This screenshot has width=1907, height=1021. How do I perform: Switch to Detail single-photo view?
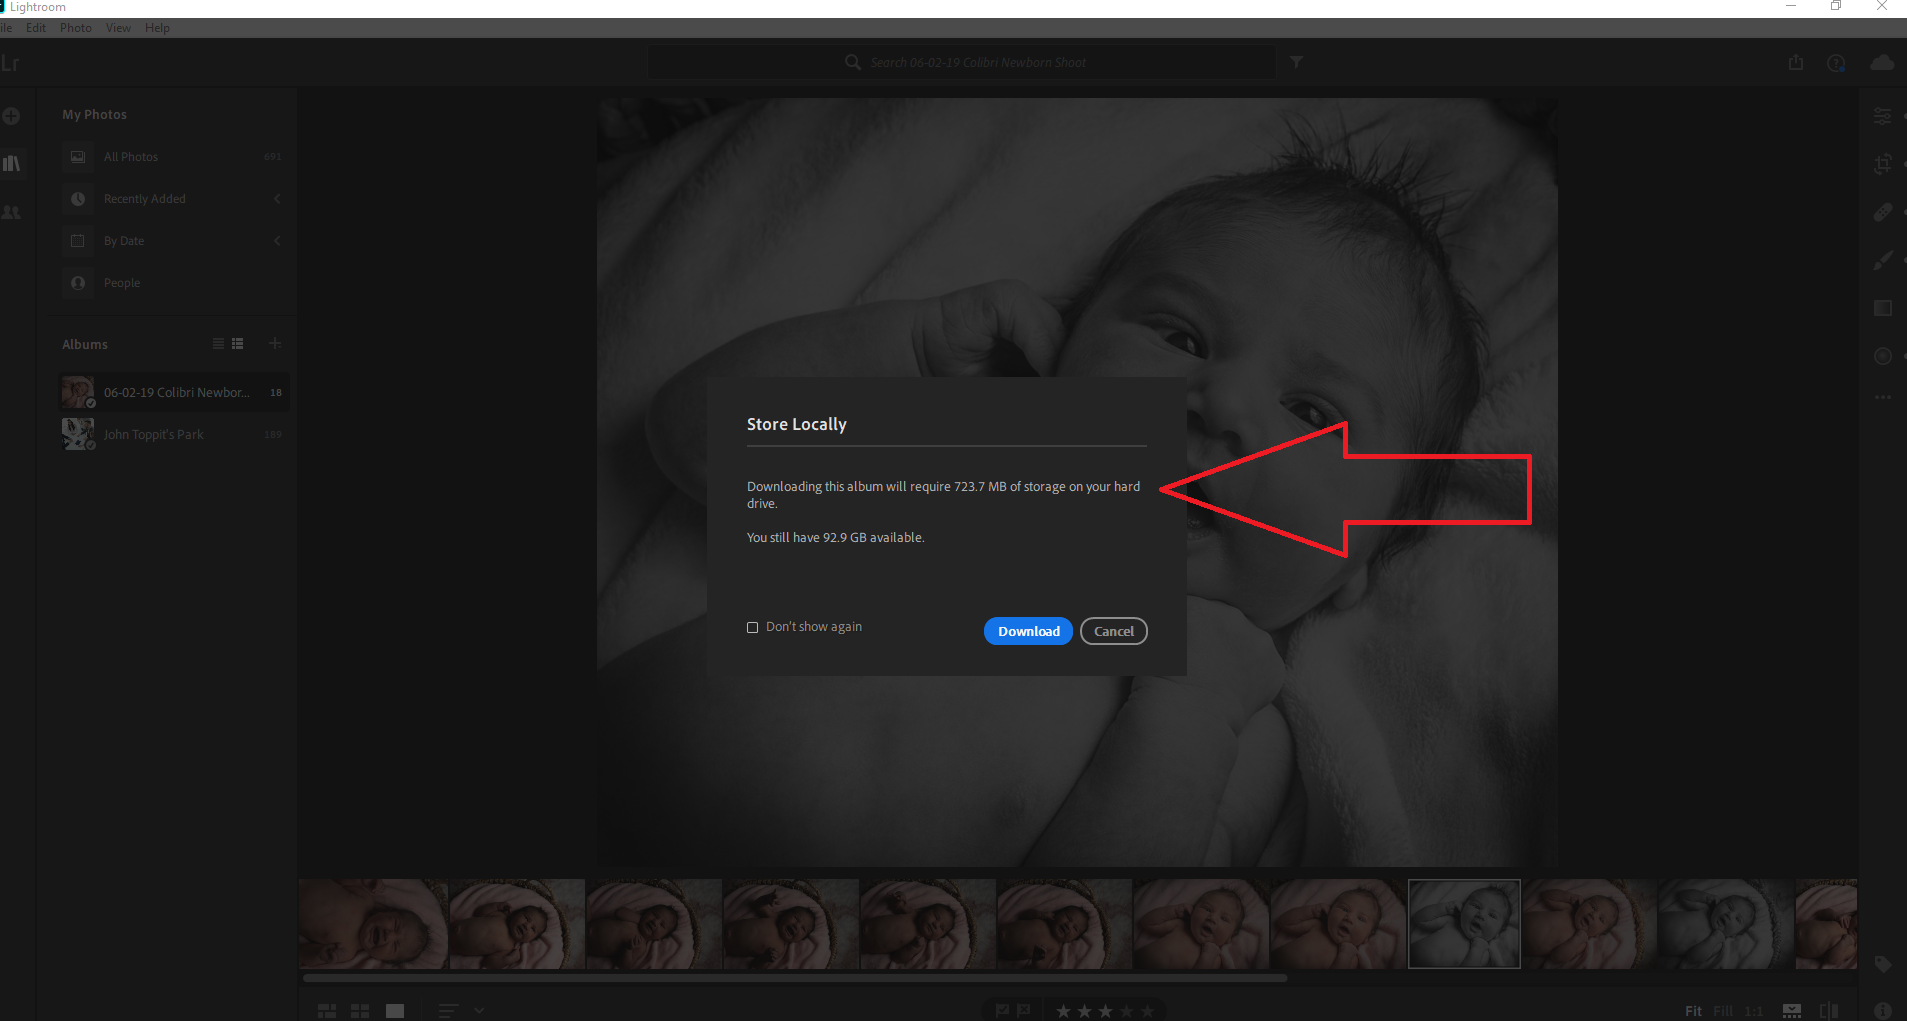click(395, 1011)
